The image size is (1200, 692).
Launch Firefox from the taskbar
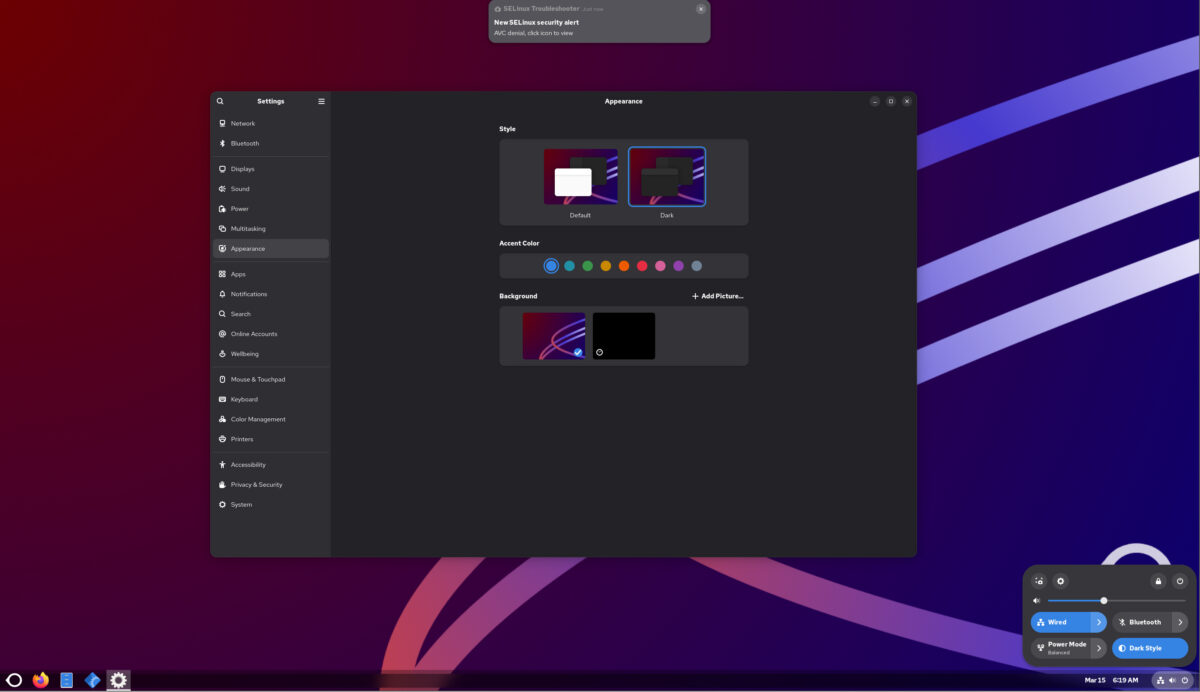(40, 680)
